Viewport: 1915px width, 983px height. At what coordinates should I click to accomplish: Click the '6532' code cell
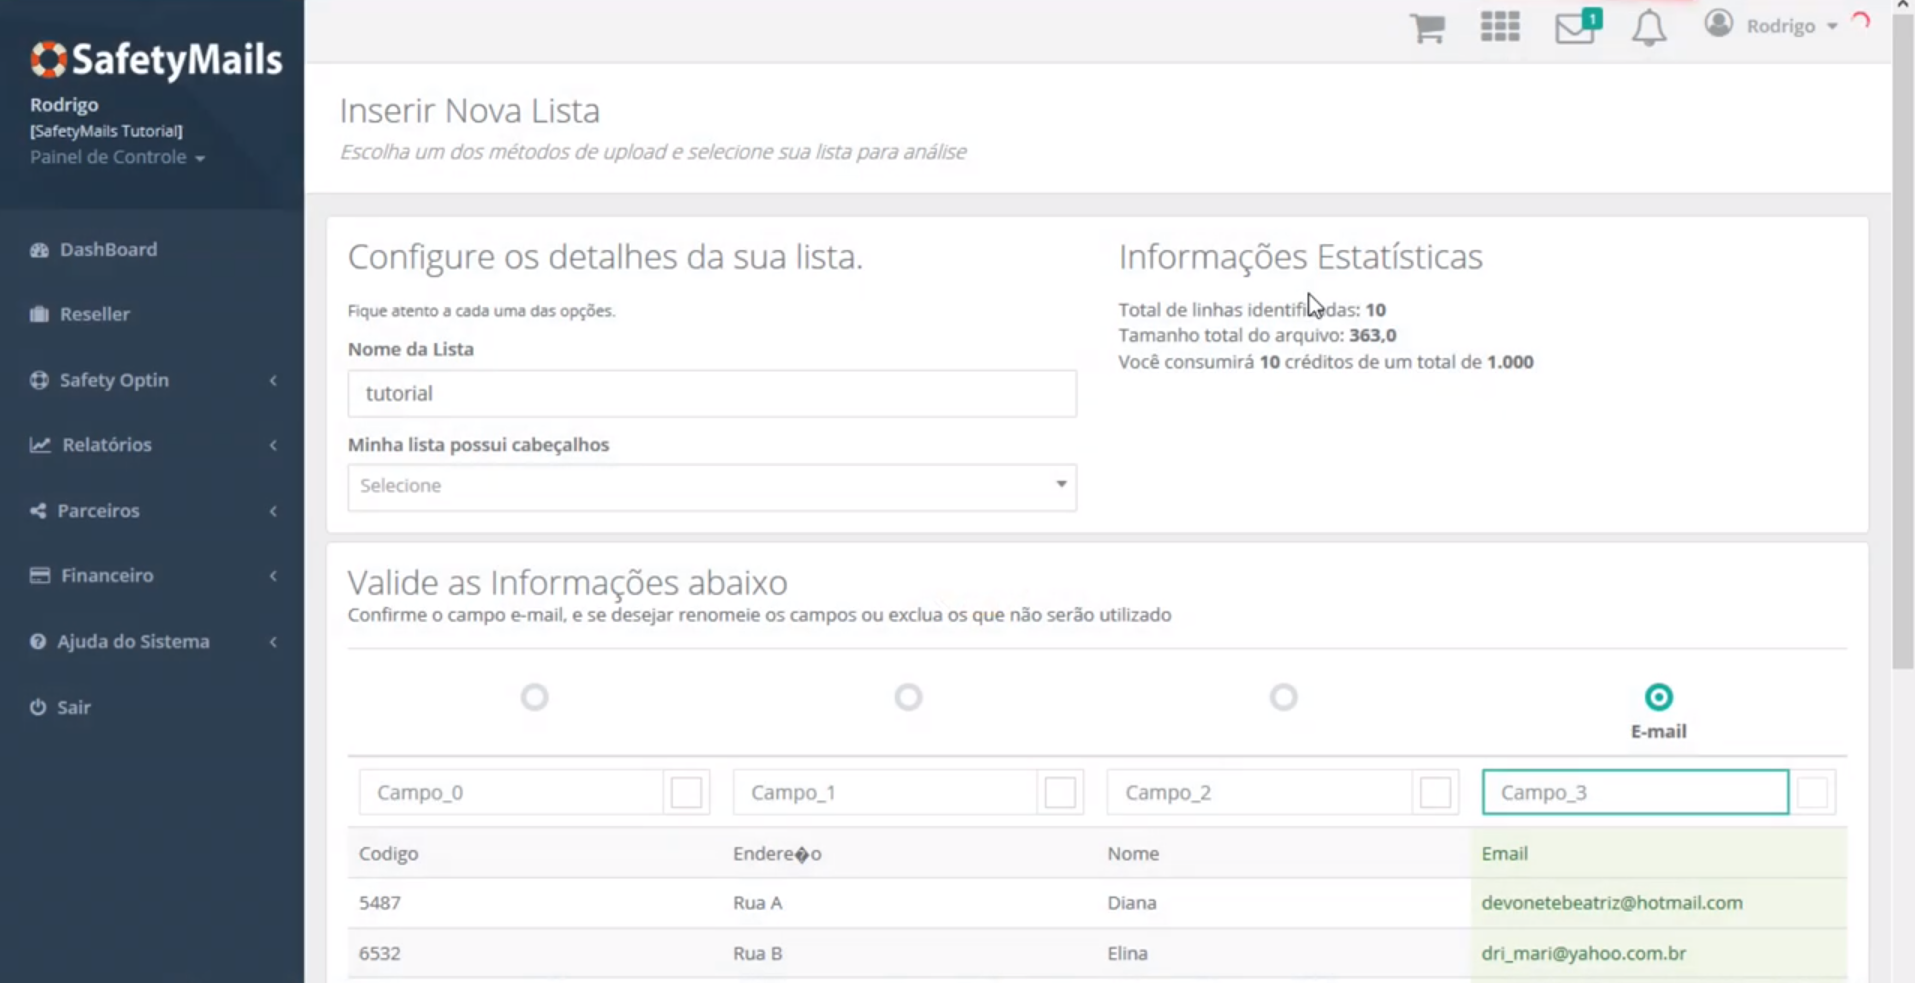(x=380, y=954)
